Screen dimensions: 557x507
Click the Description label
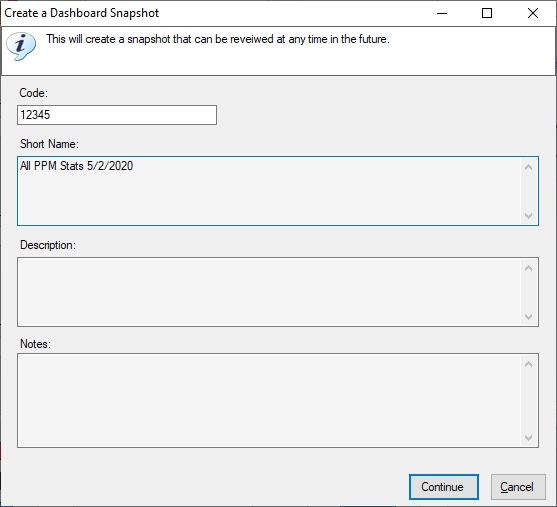pyautogui.click(x=48, y=245)
